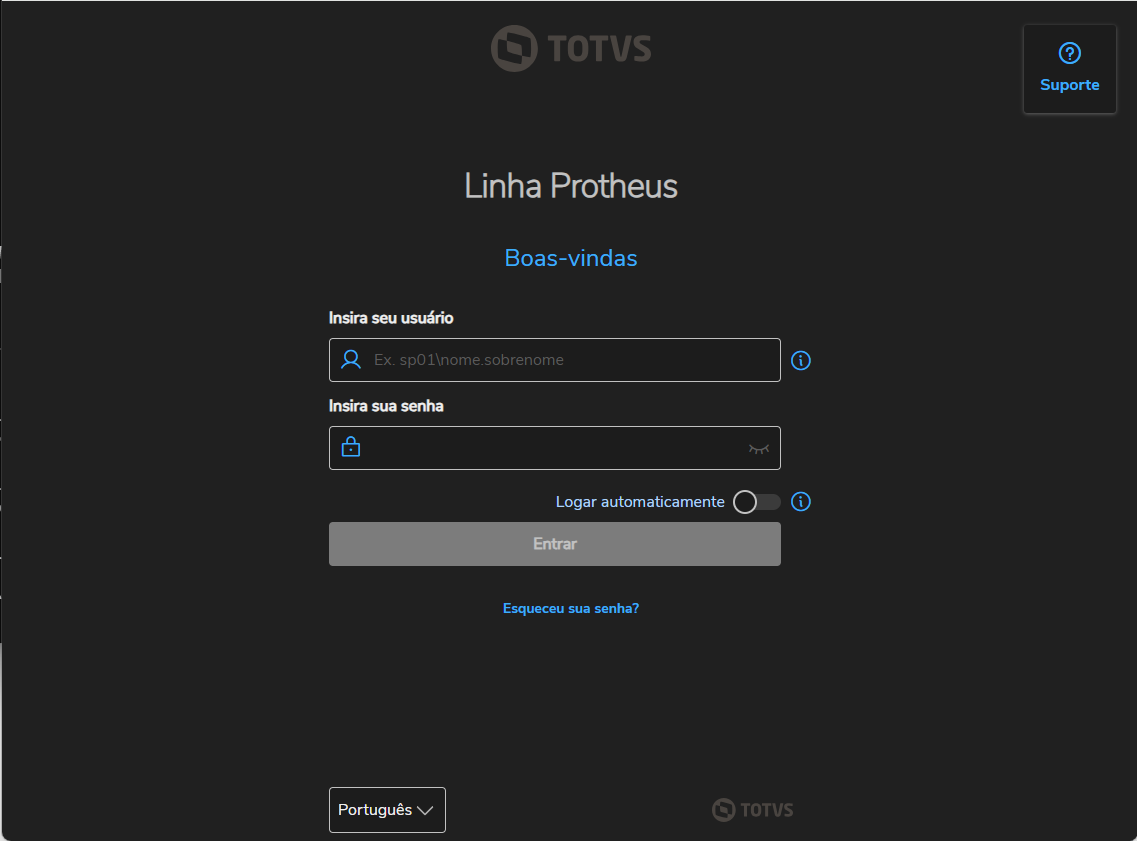Click the info icon next to Logar automaticamente
Viewport: 1137px width, 841px height.
coord(801,502)
